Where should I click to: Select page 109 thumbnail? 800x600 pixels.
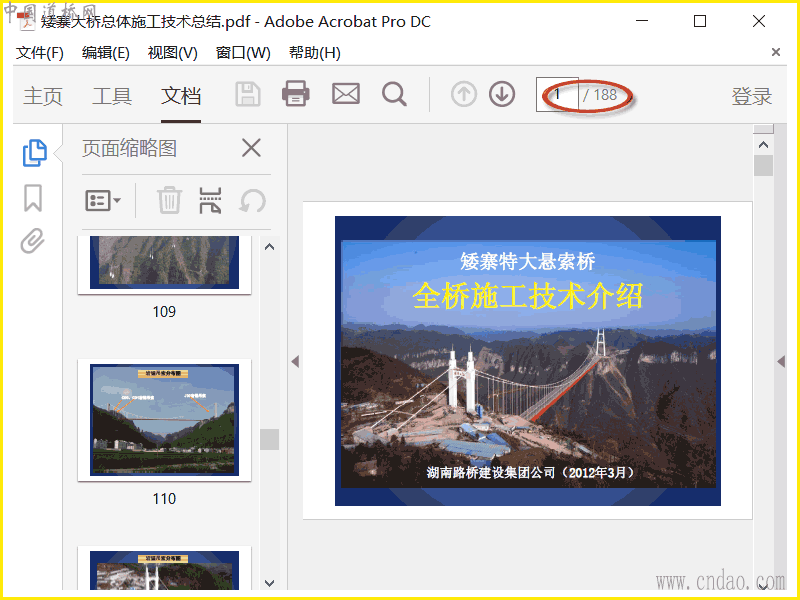pyautogui.click(x=164, y=264)
